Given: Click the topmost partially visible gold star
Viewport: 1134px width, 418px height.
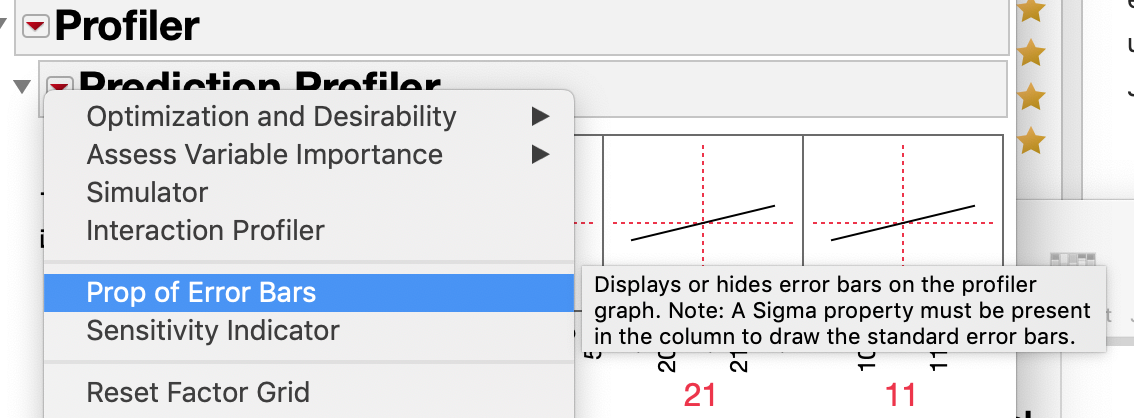Looking at the screenshot, I should (1030, 10).
